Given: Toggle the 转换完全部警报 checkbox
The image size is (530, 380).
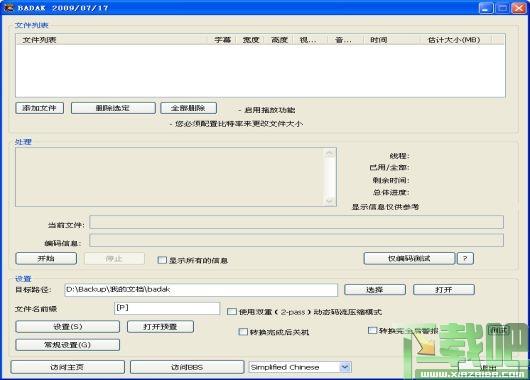Looking at the screenshot, I should pos(372,330).
